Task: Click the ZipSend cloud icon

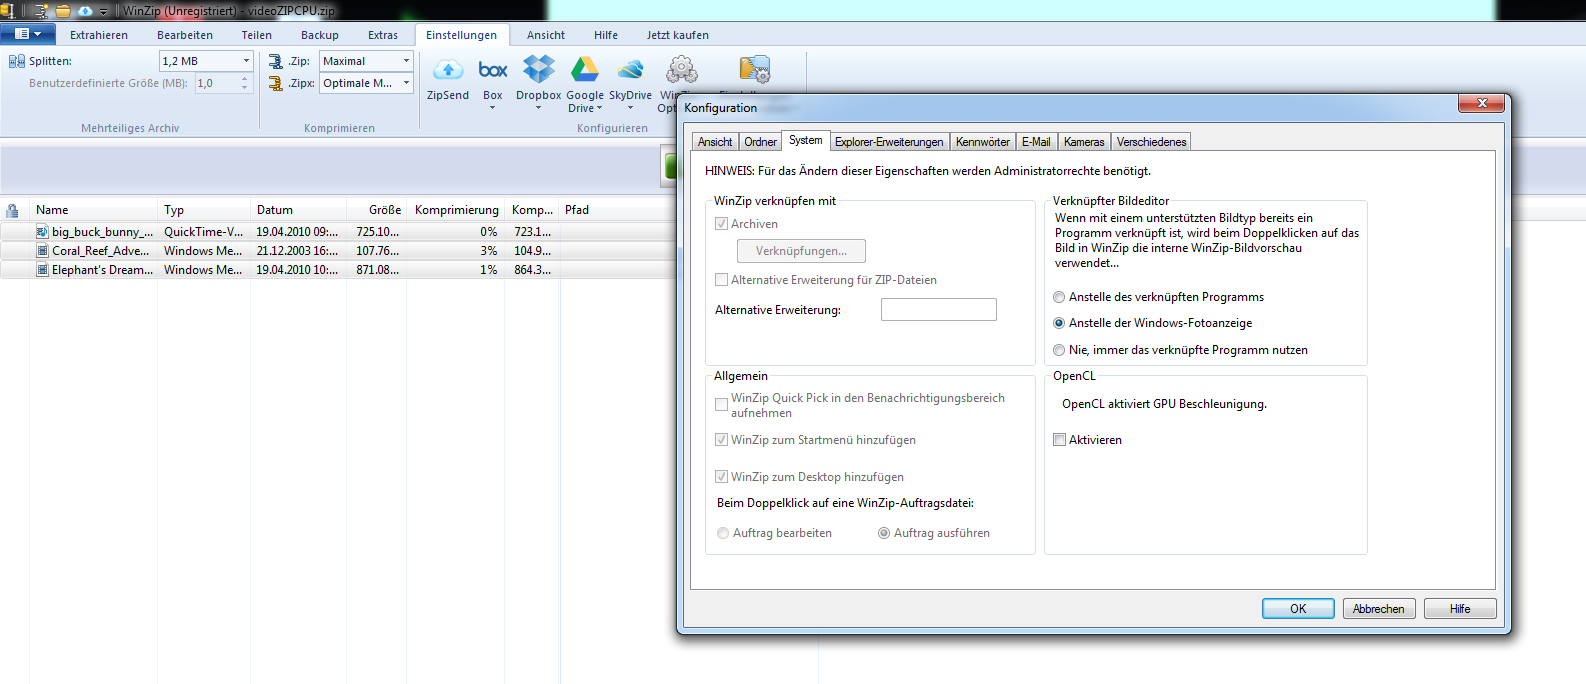Action: 448,70
